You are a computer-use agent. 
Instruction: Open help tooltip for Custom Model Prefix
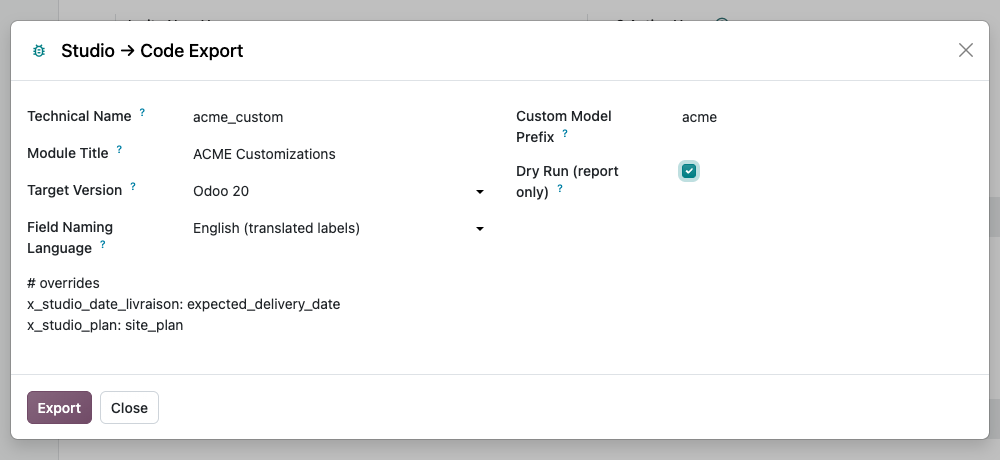coord(564,133)
